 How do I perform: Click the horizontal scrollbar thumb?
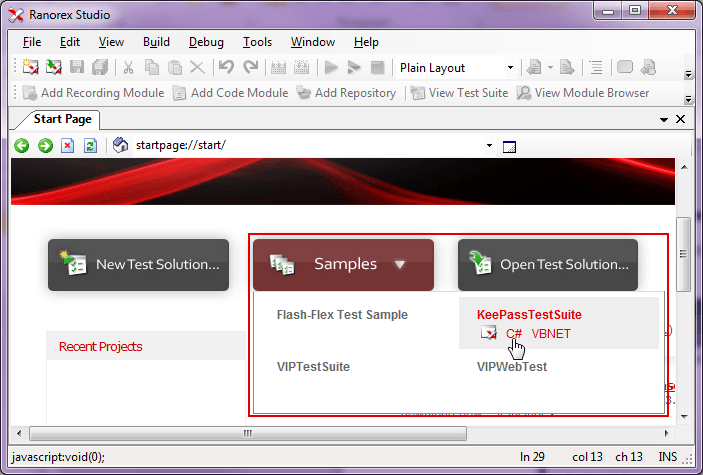(x=248, y=433)
